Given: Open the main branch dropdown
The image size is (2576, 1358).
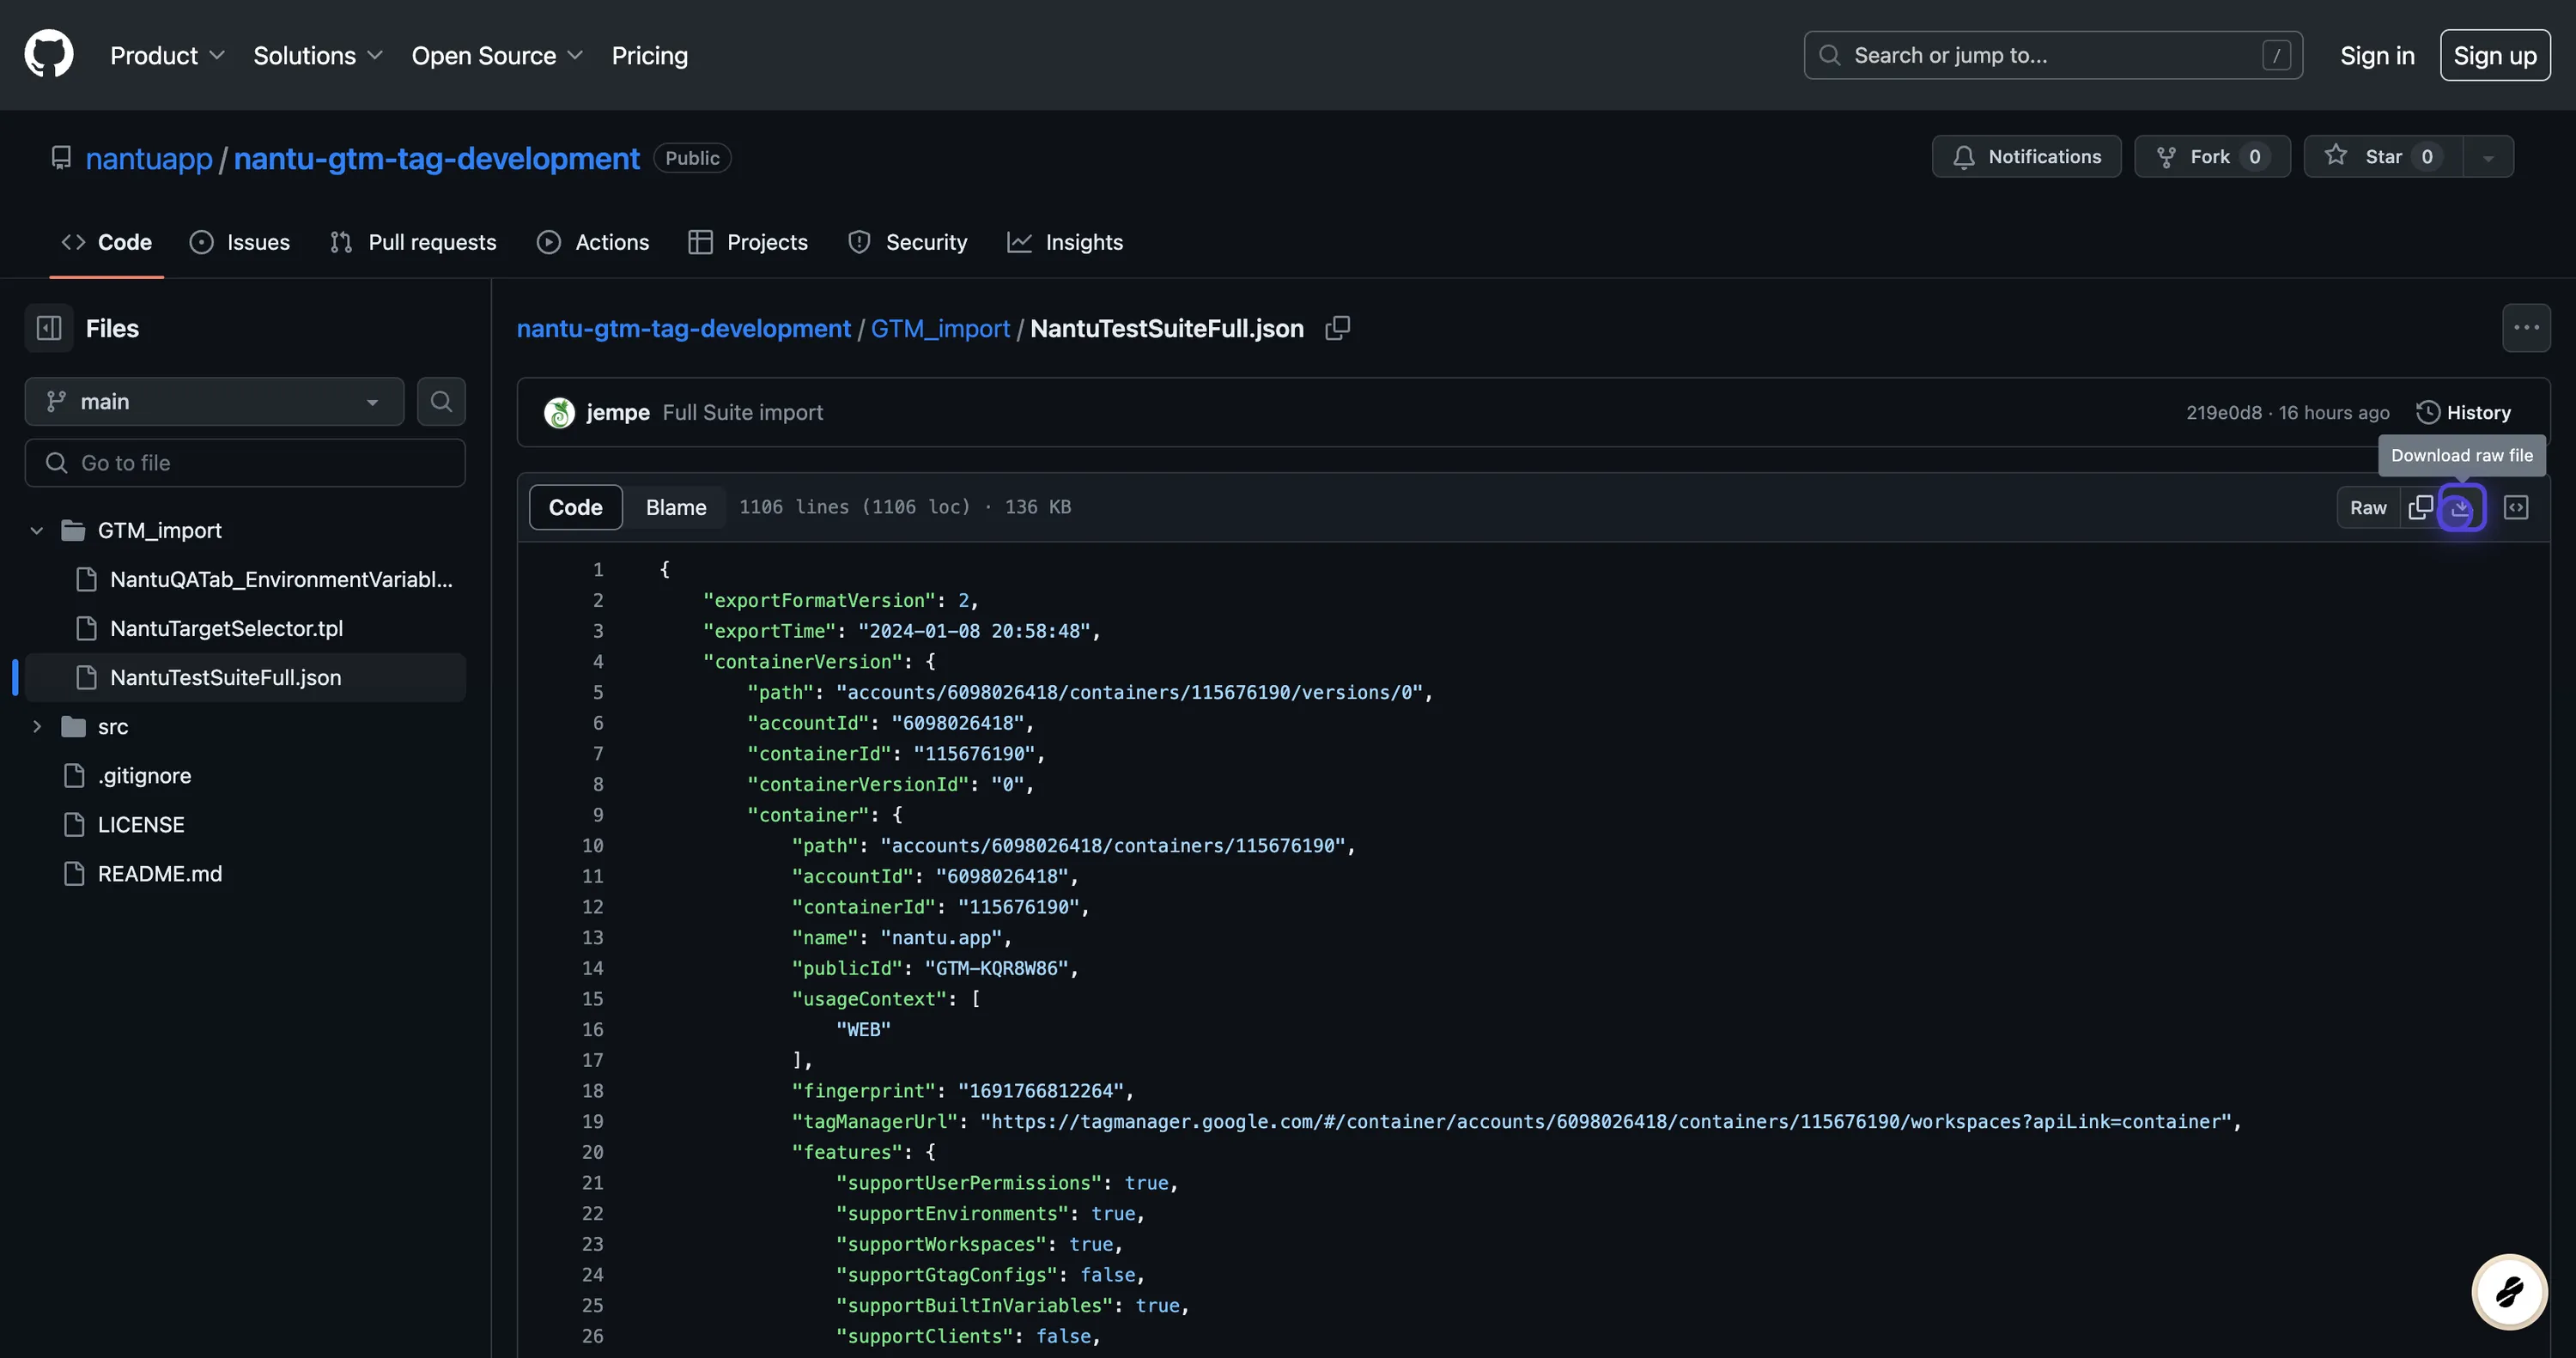Looking at the screenshot, I should (214, 401).
